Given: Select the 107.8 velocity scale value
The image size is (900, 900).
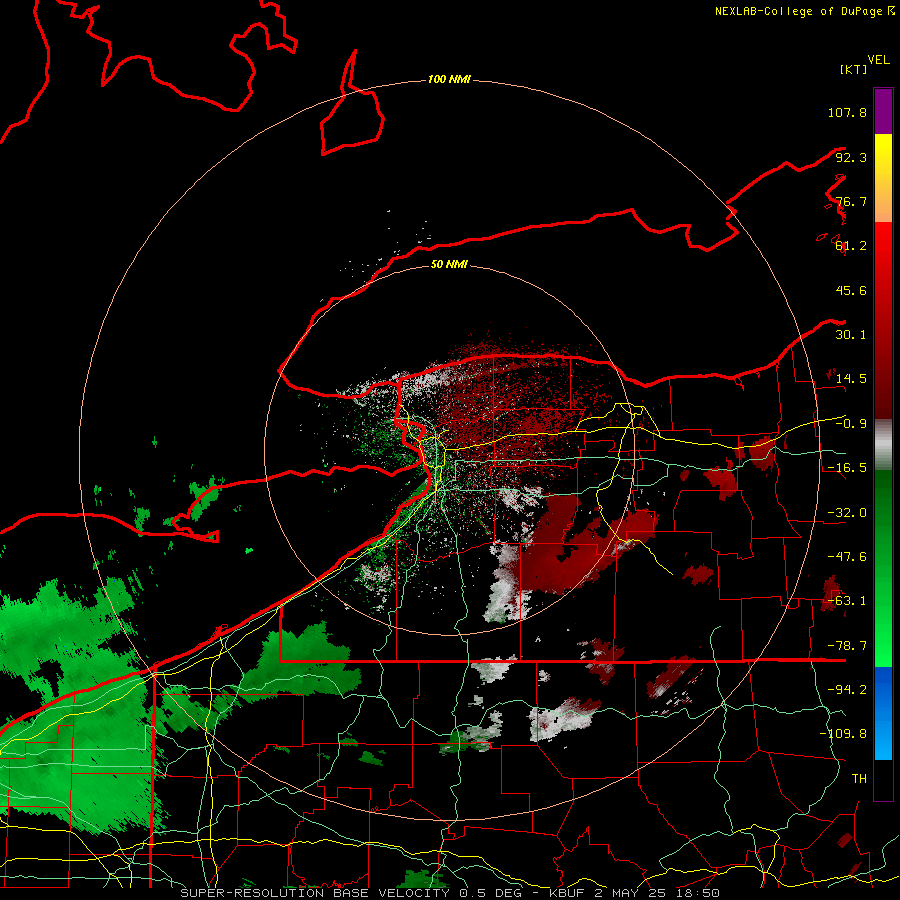Looking at the screenshot, I should tap(847, 112).
